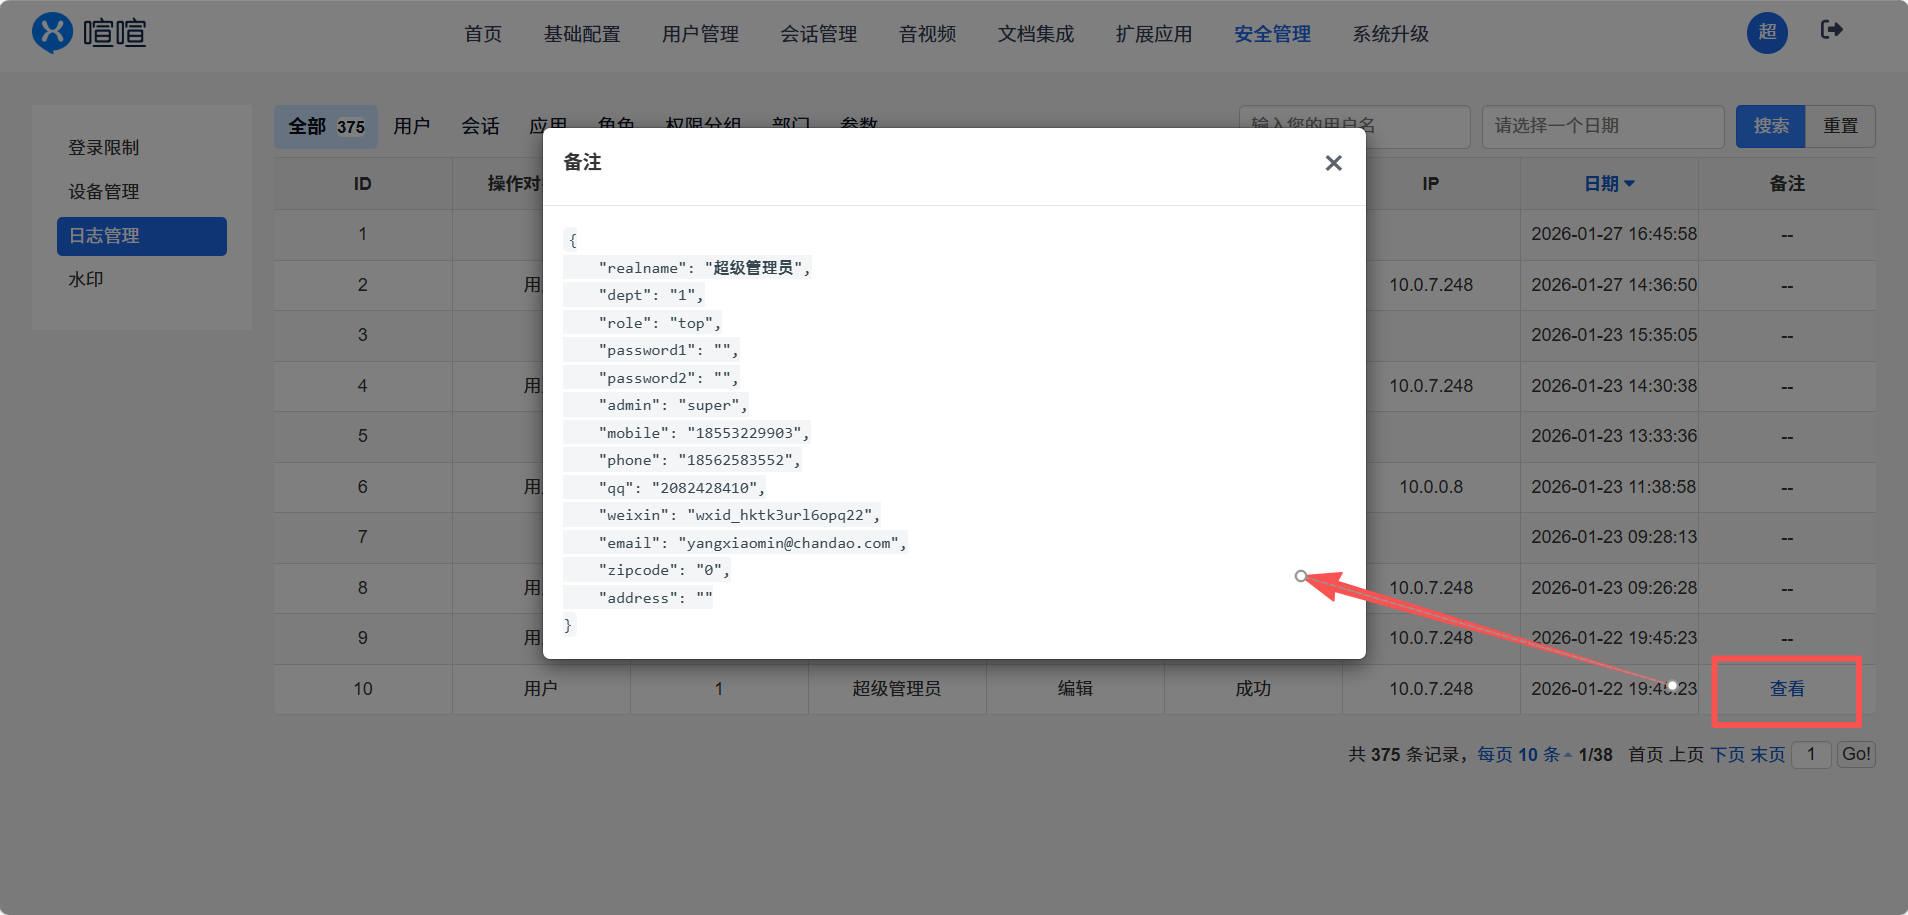Click date cell 2026-01-23 11:38:58
Viewport: 1908px width, 915px height.
tap(1614, 487)
